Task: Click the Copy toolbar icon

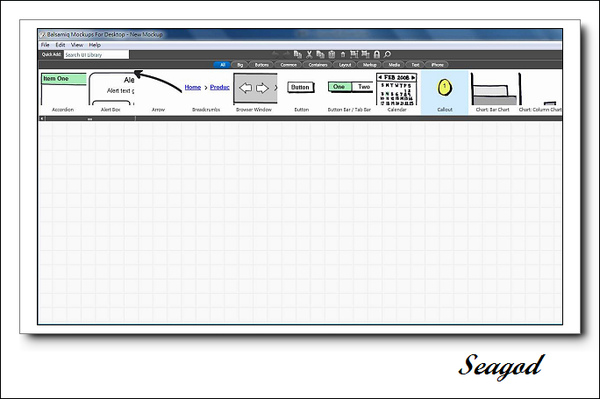Action: (x=320, y=55)
